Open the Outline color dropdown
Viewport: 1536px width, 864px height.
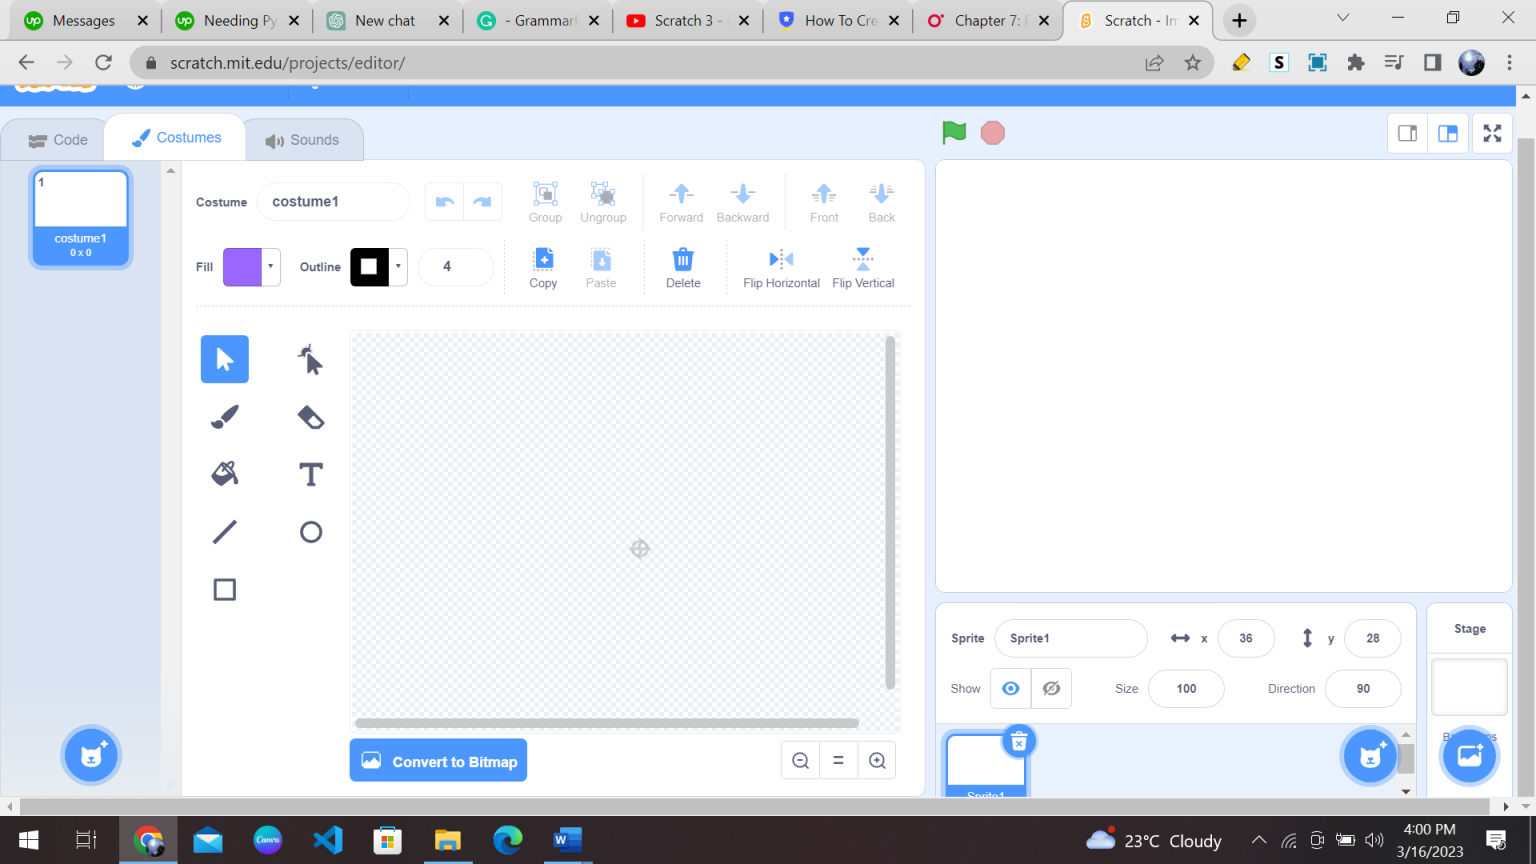pos(398,267)
